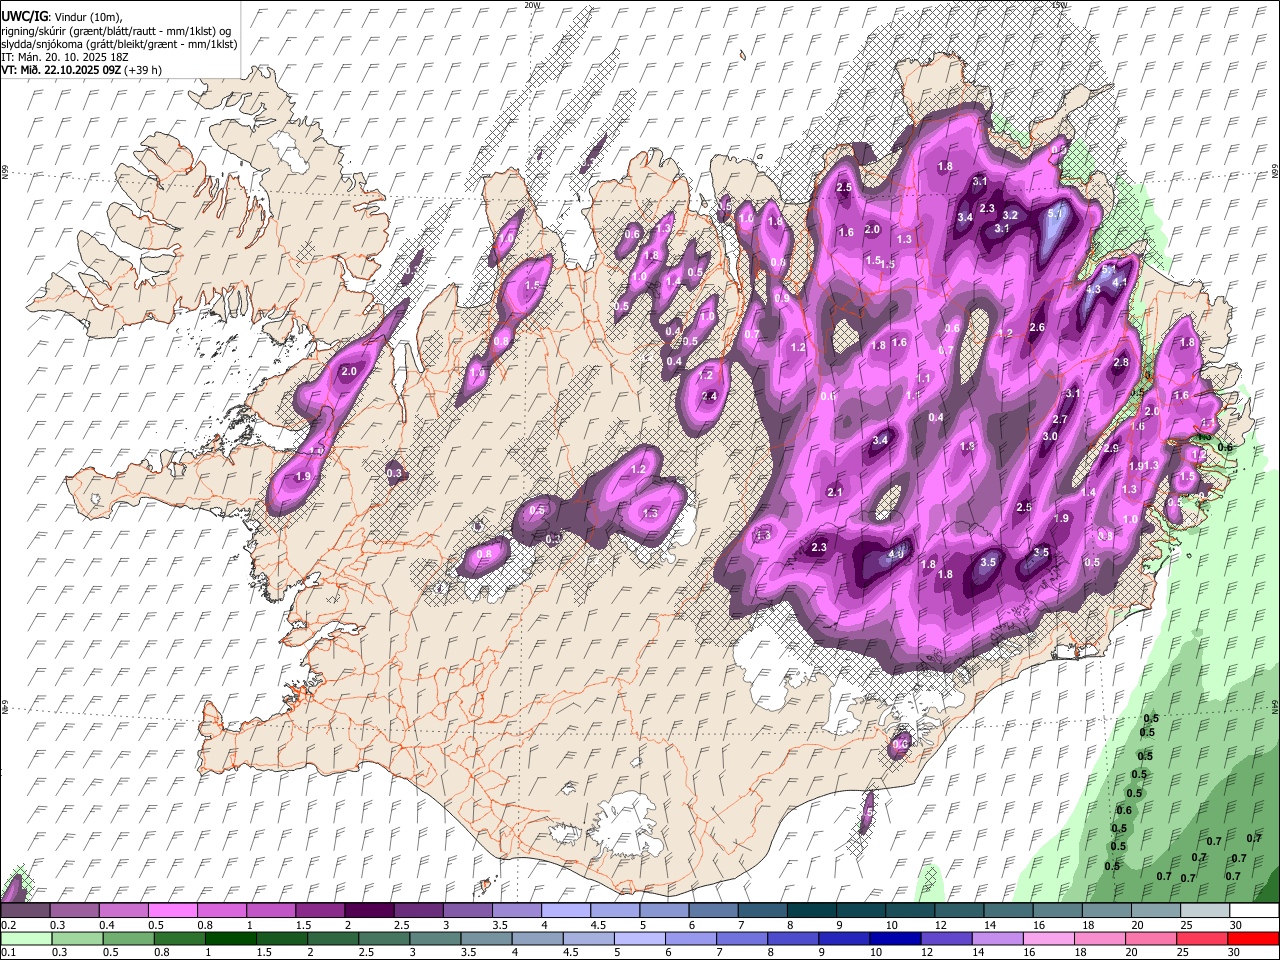
Task: Select the '2.4' snowfall value on the map
Action: pos(710,396)
